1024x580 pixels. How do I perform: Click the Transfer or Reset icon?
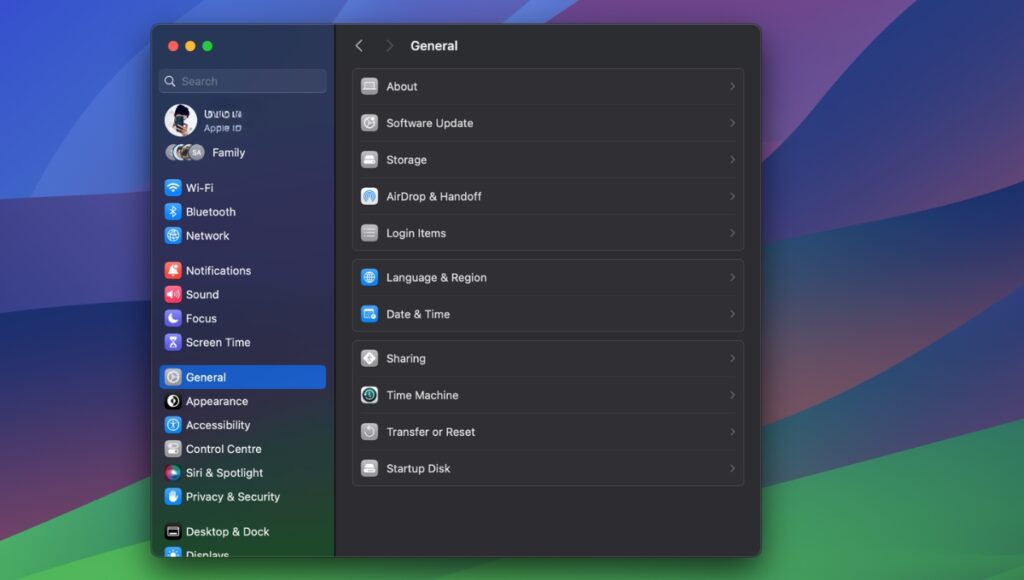coord(370,432)
